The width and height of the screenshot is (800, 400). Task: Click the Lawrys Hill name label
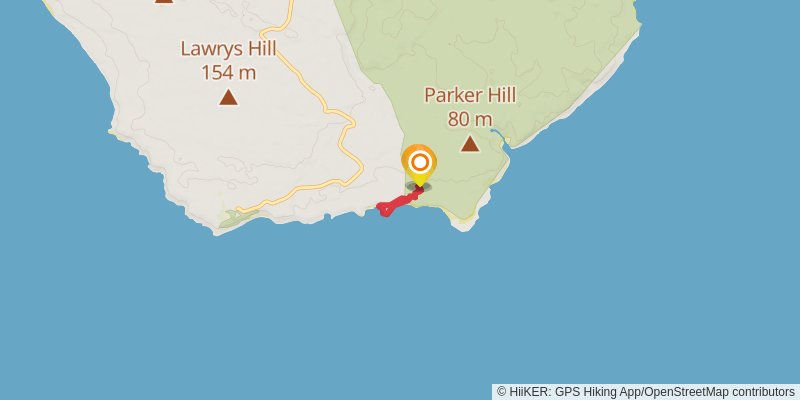(x=228, y=49)
